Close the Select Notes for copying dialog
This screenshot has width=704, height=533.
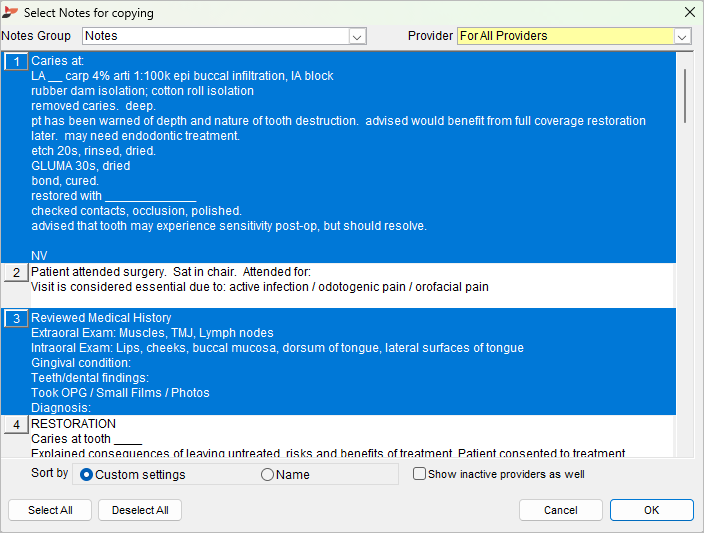point(690,12)
